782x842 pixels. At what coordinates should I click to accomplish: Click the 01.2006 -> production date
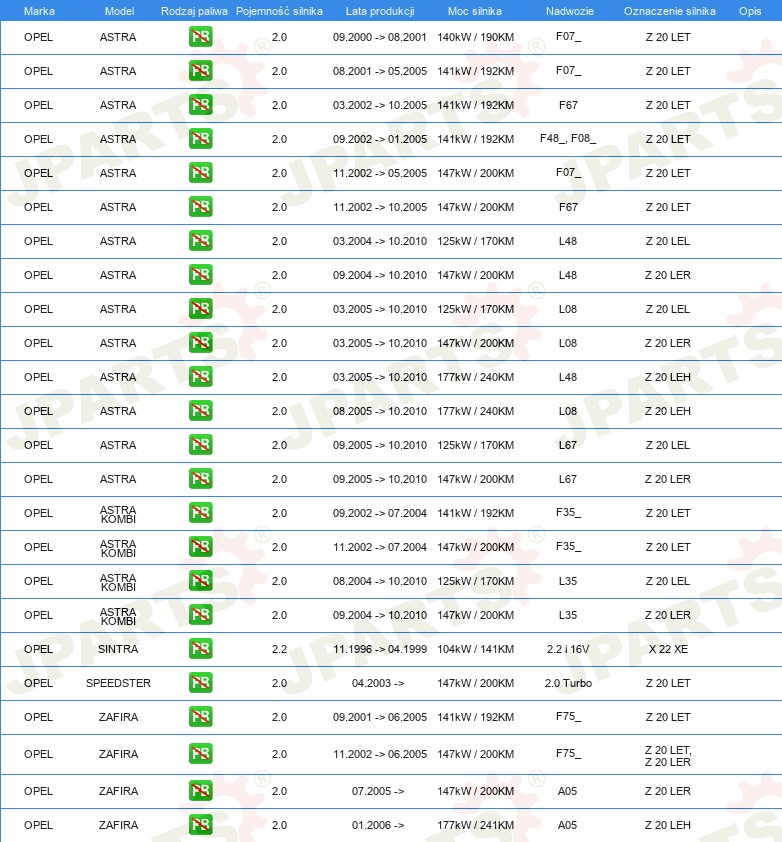[378, 825]
